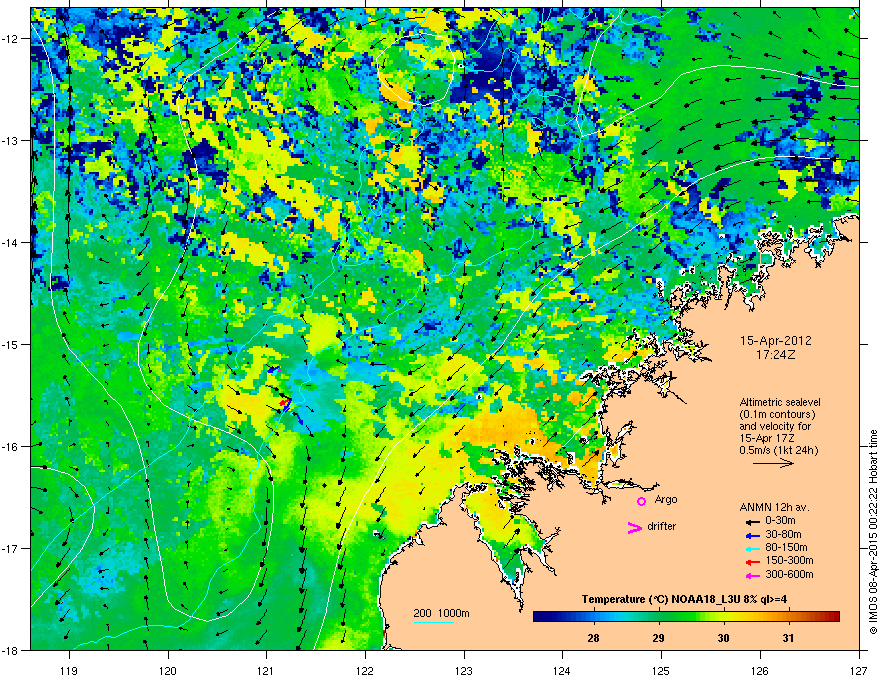Viewport: 880px width, 680px height.
Task: Click the '150-300m' depth label
Action: (x=789, y=560)
